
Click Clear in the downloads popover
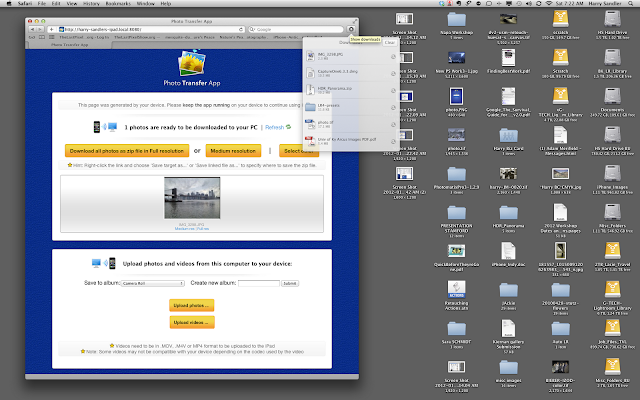[x=389, y=42]
